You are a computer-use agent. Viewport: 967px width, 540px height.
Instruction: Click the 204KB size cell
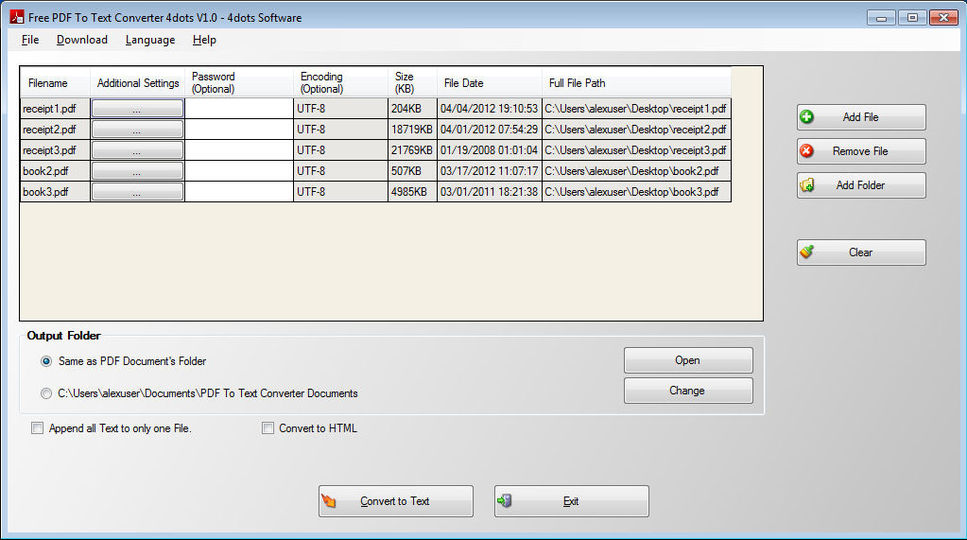pos(413,108)
